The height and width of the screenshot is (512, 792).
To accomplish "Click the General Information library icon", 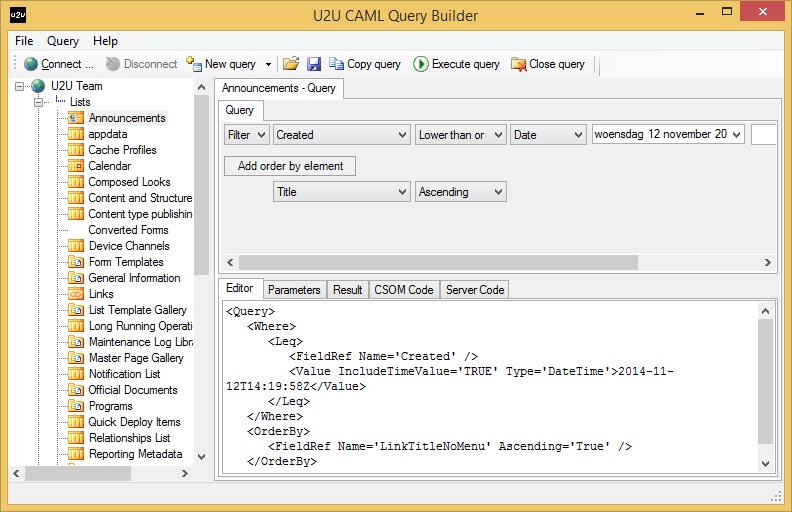I will 76,278.
